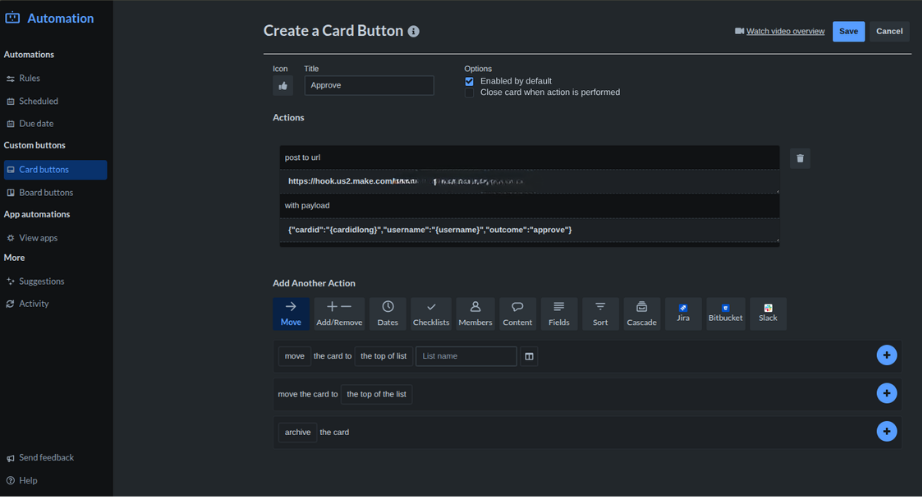Toggle Enabled by default checkbox
Image resolution: width=922 pixels, height=497 pixels.
click(469, 81)
